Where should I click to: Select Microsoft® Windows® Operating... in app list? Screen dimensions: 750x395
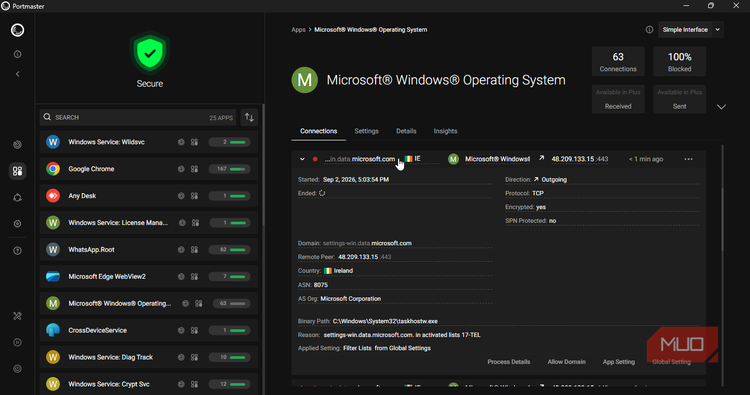pos(149,303)
